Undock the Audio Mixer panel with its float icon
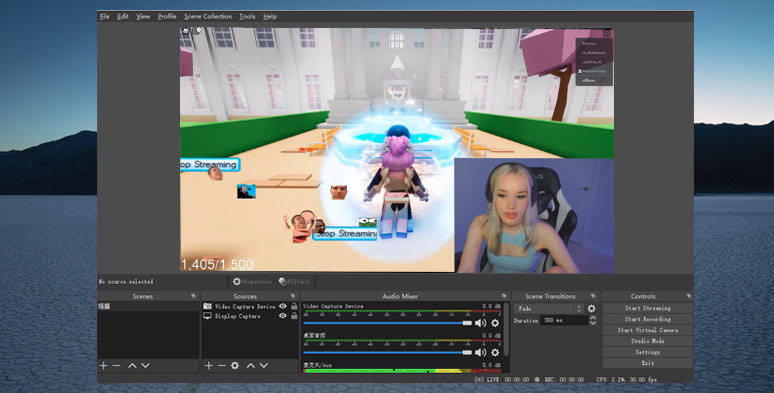This screenshot has width=774, height=393. click(504, 296)
